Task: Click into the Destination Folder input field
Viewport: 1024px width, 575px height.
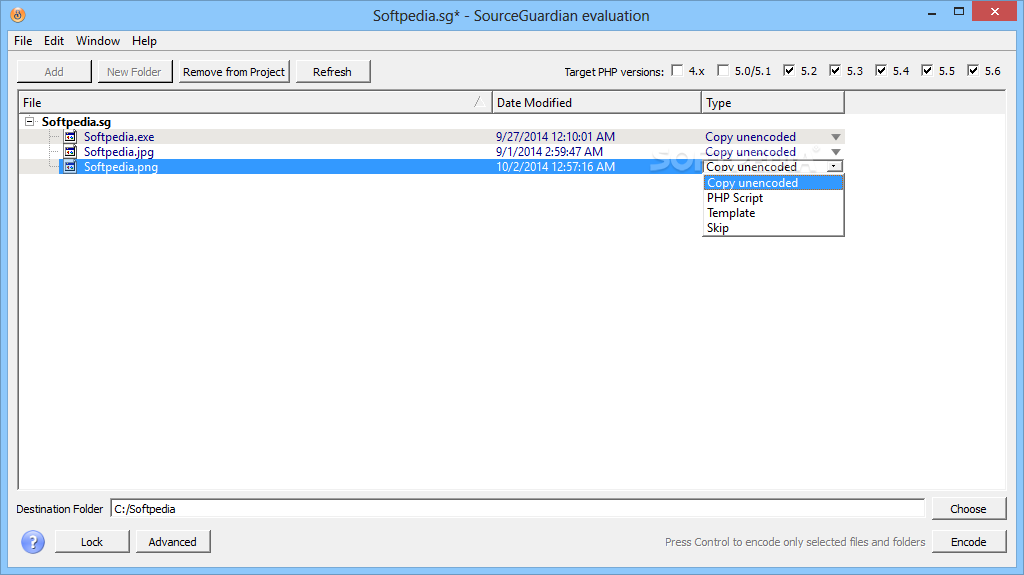Action: (x=517, y=509)
